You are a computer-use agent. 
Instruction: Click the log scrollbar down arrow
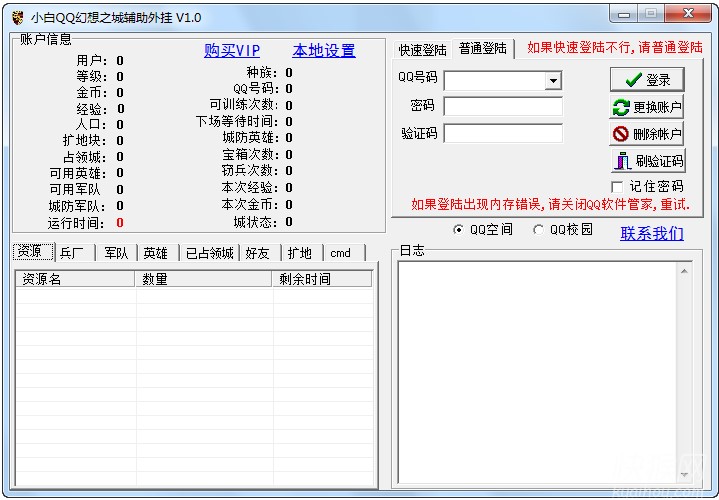[684, 475]
